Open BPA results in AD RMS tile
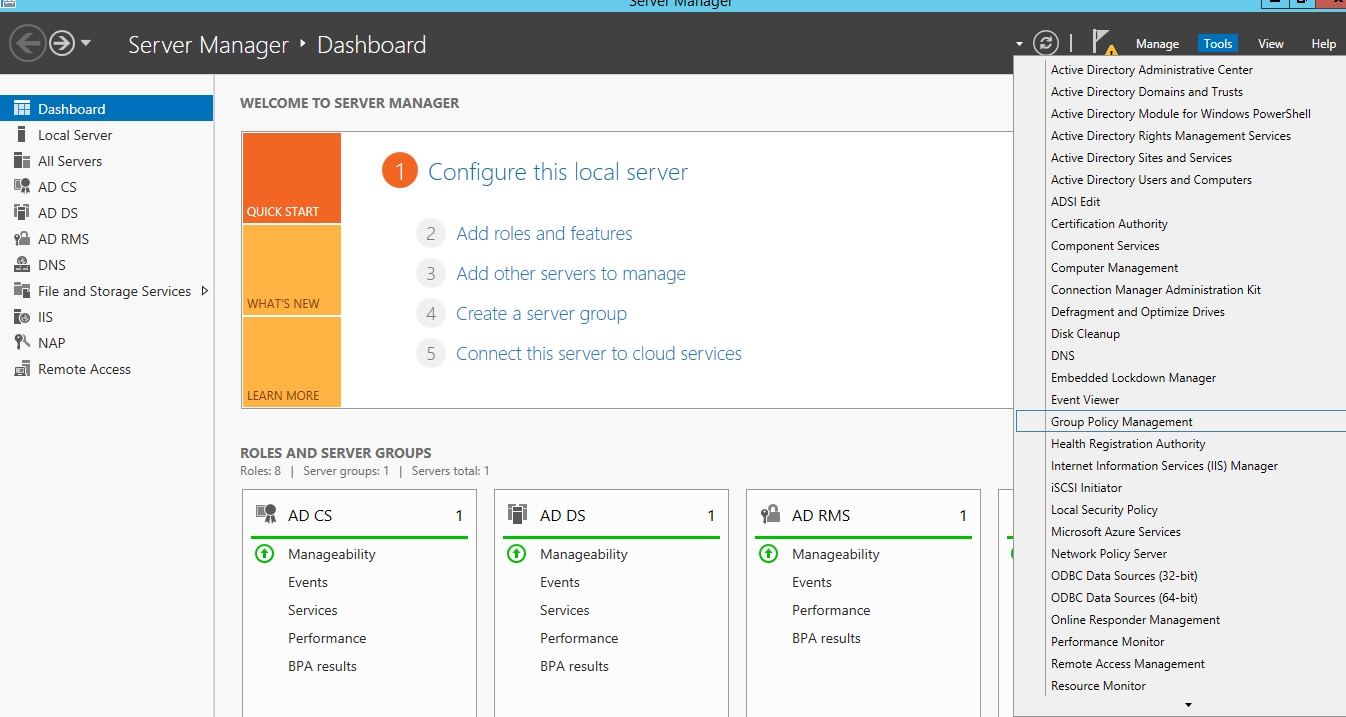 826,638
